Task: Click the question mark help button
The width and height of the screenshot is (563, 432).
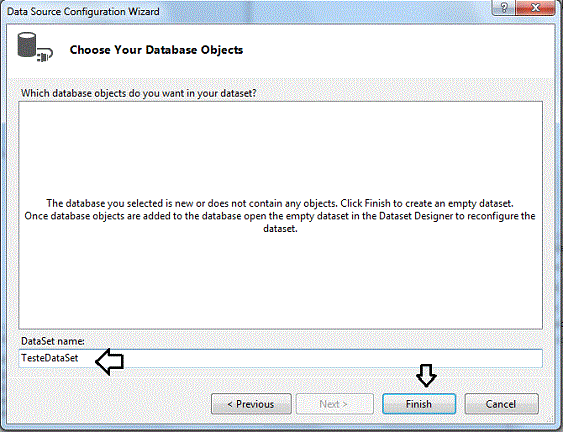Action: [x=503, y=8]
